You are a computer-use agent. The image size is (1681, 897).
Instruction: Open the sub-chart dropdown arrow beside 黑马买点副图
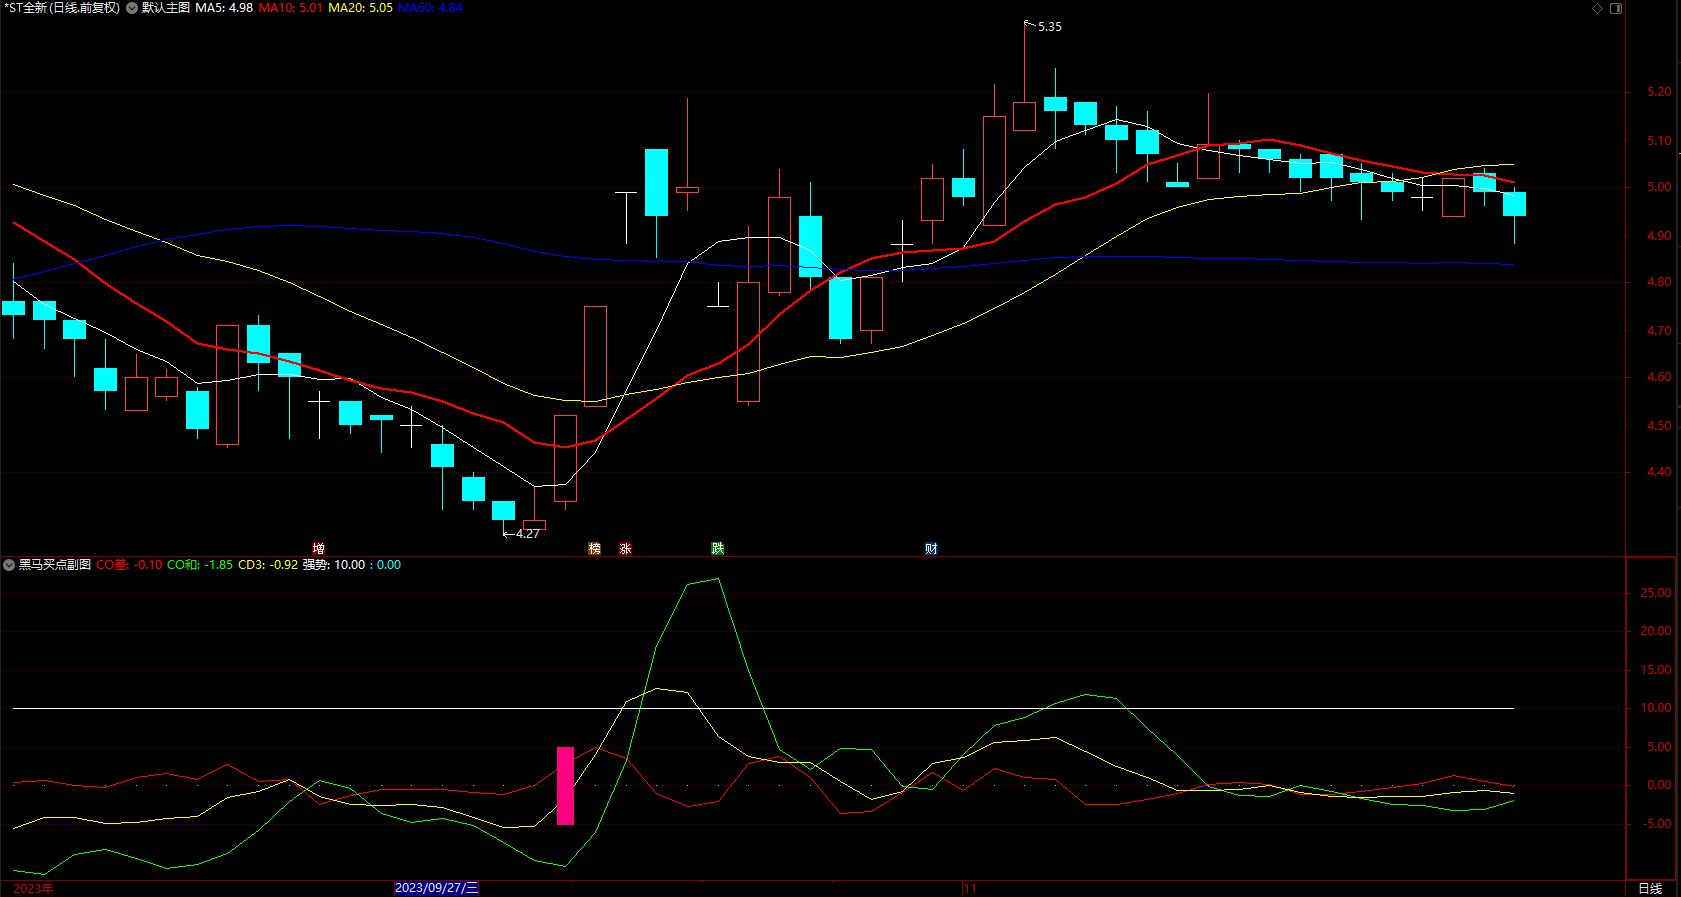coord(9,565)
